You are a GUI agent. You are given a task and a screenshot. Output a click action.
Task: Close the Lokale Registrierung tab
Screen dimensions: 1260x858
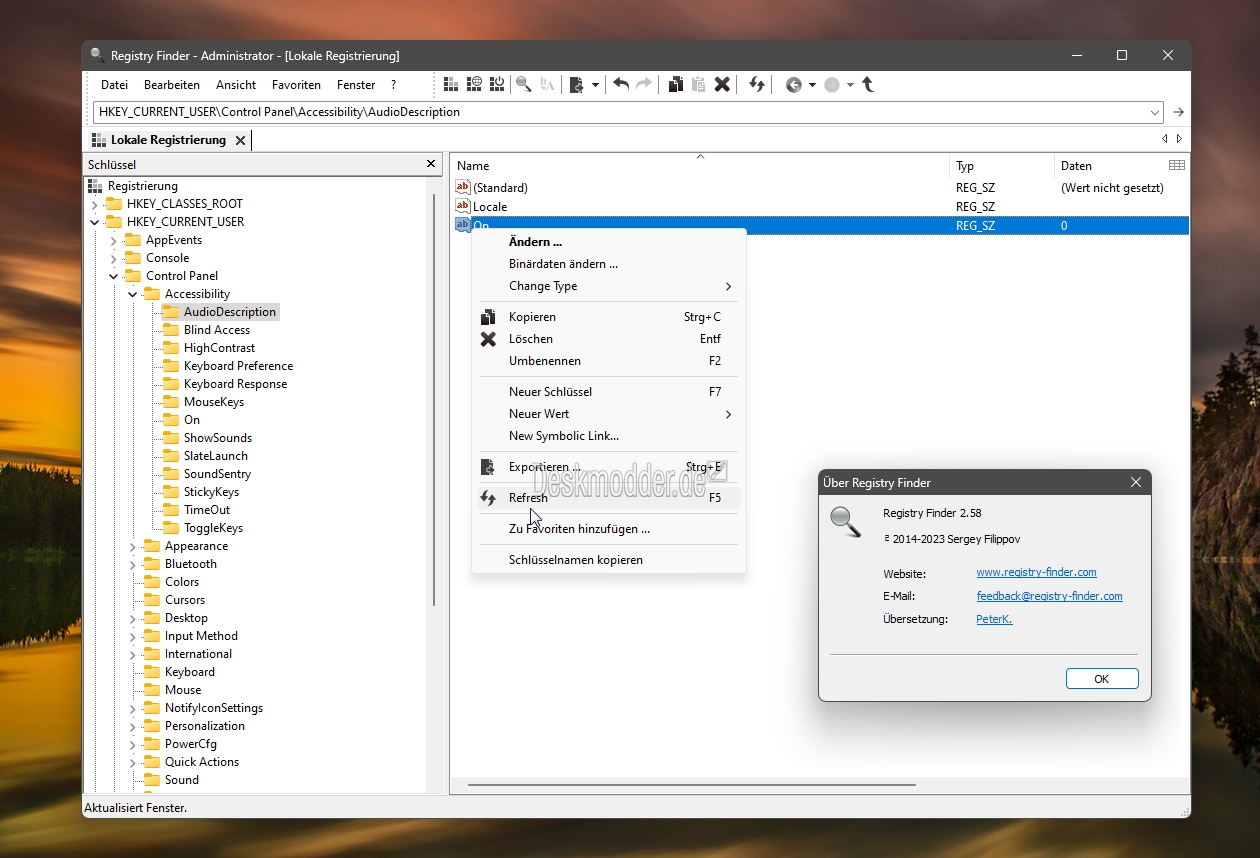coord(240,140)
